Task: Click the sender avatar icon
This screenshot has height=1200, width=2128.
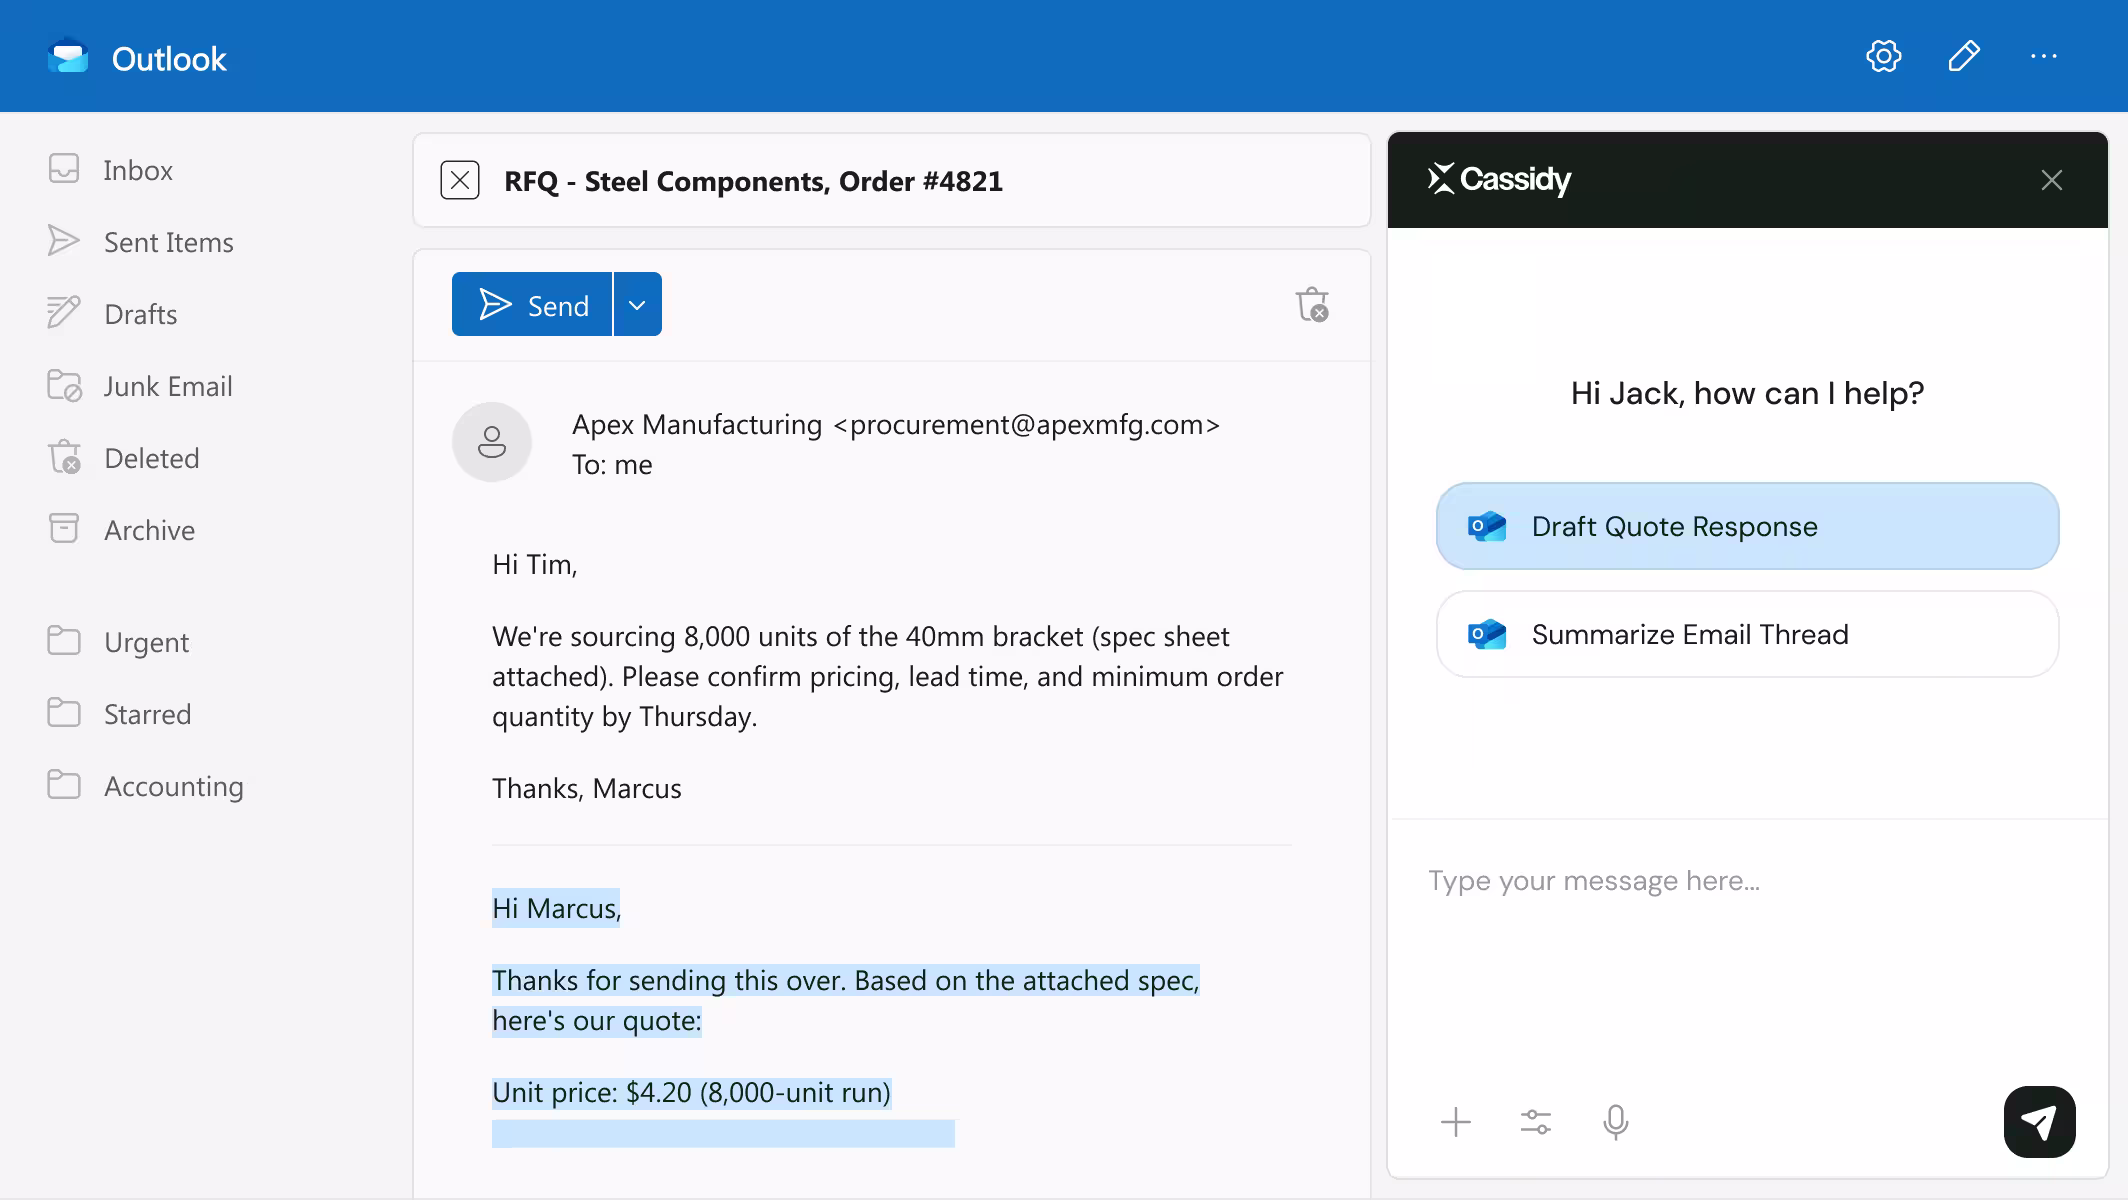Action: 492,442
